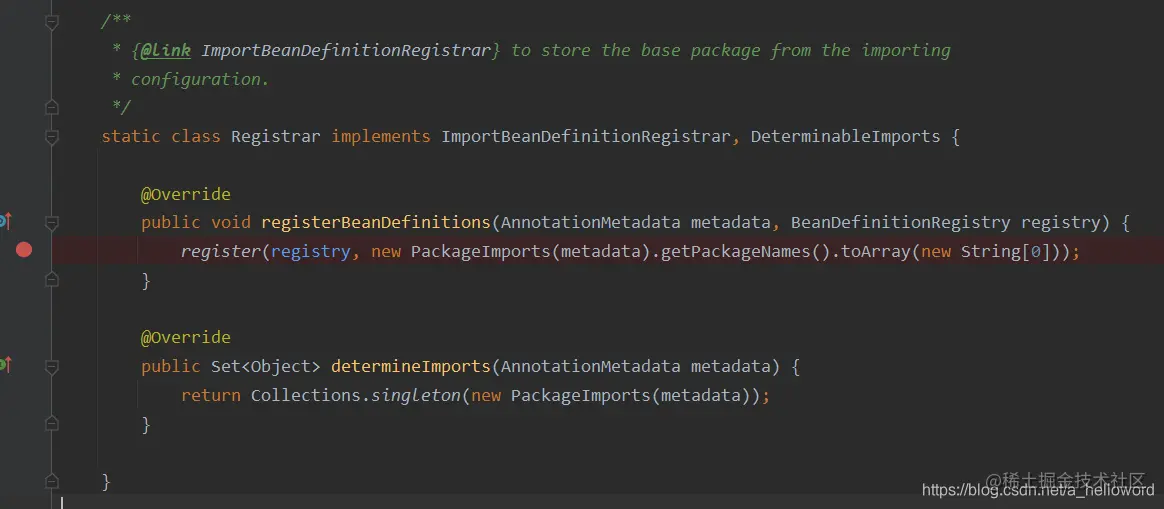The height and width of the screenshot is (509, 1164).
Task: Click the static keyword
Action: (x=131, y=137)
